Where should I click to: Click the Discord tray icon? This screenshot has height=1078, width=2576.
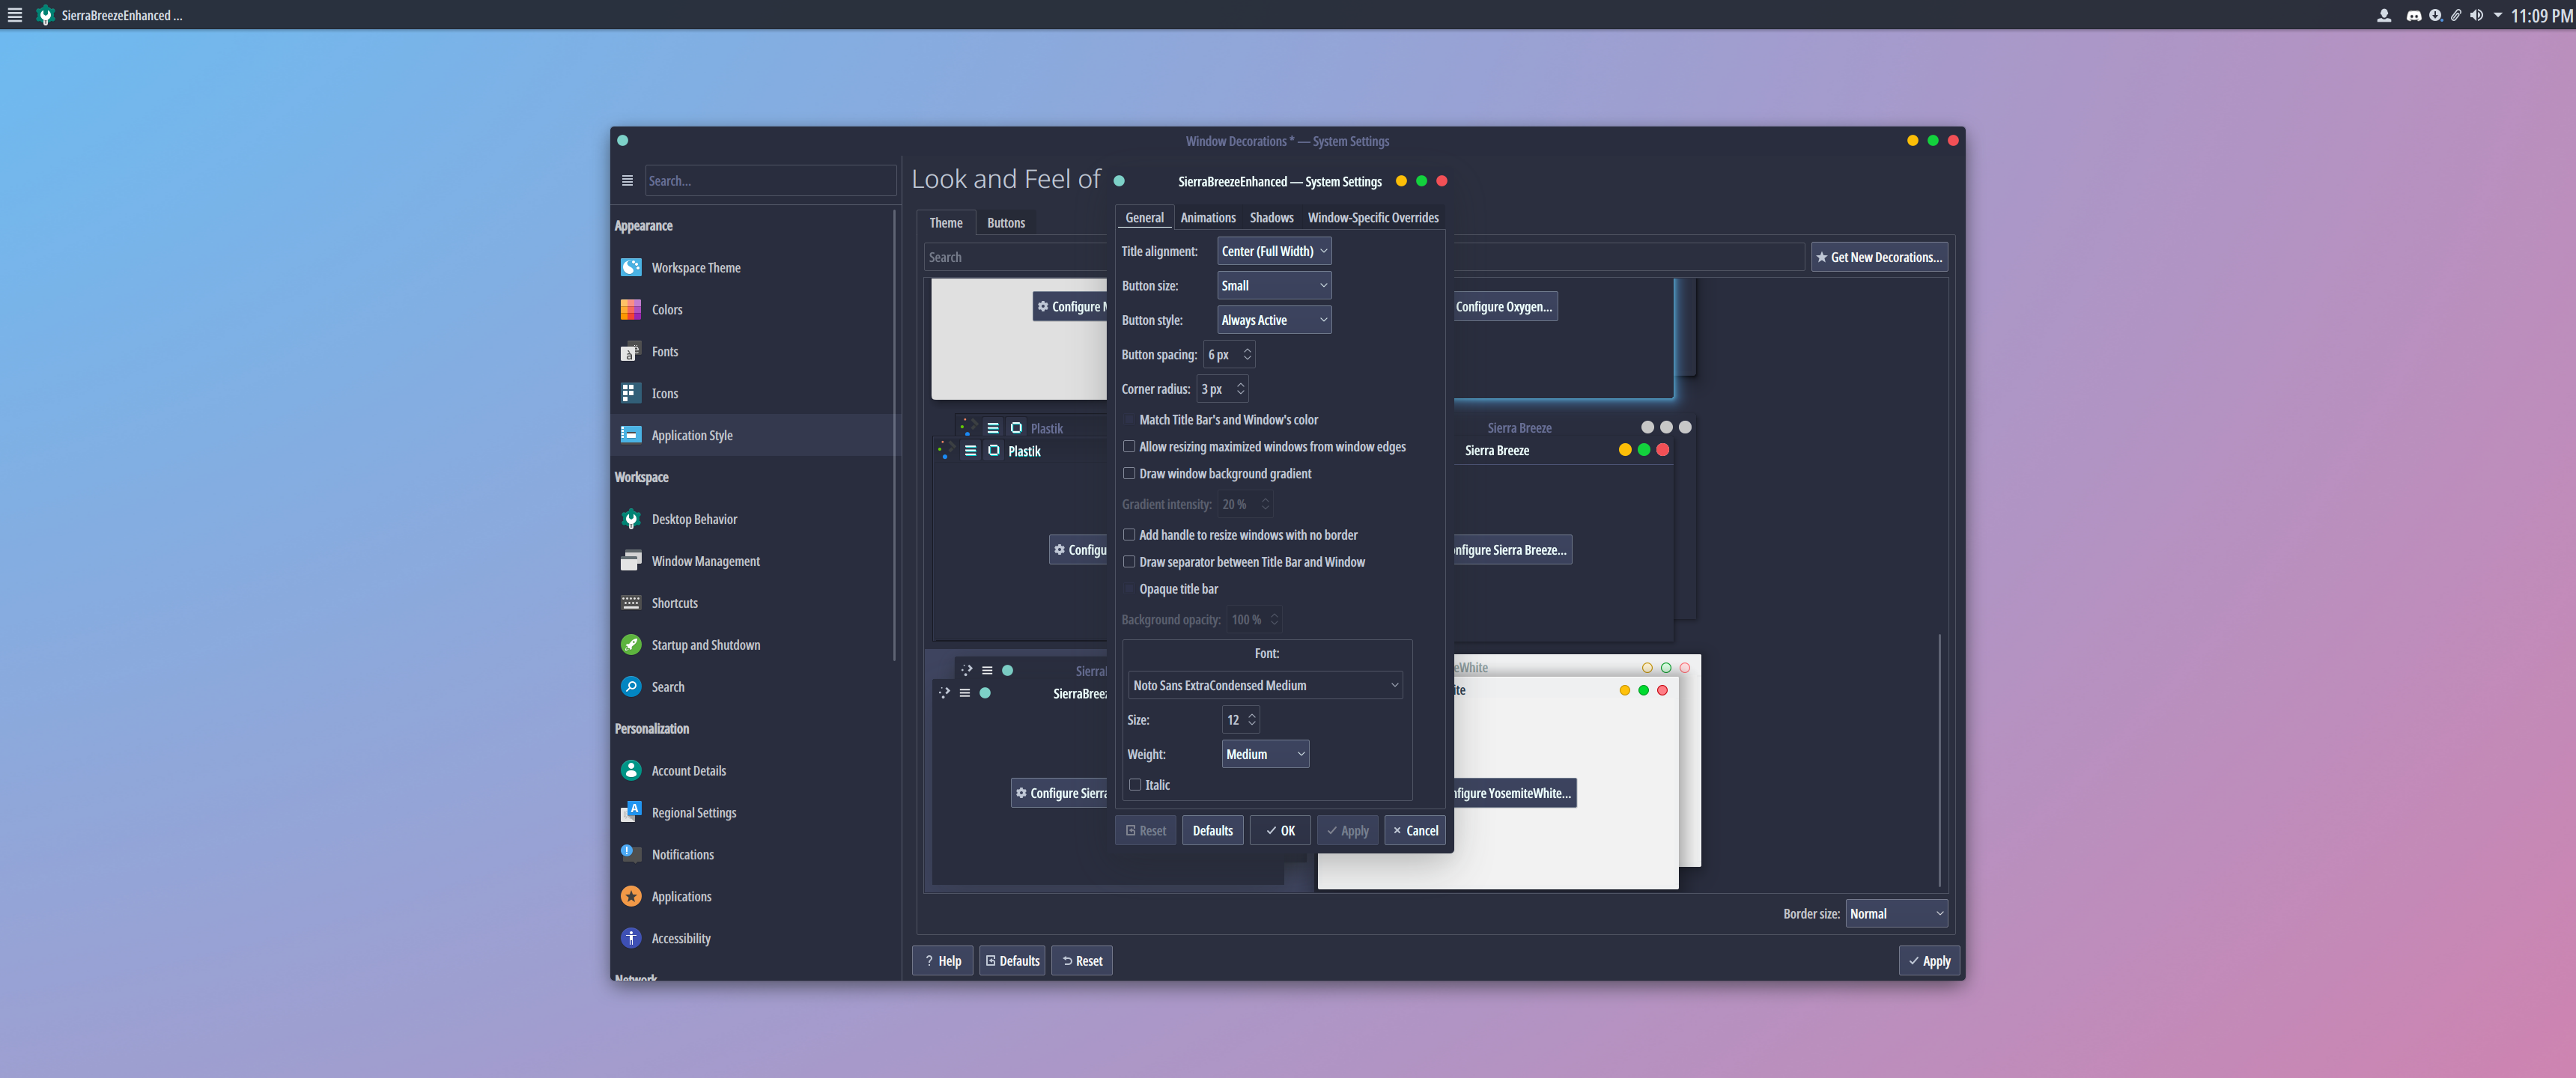(2414, 15)
